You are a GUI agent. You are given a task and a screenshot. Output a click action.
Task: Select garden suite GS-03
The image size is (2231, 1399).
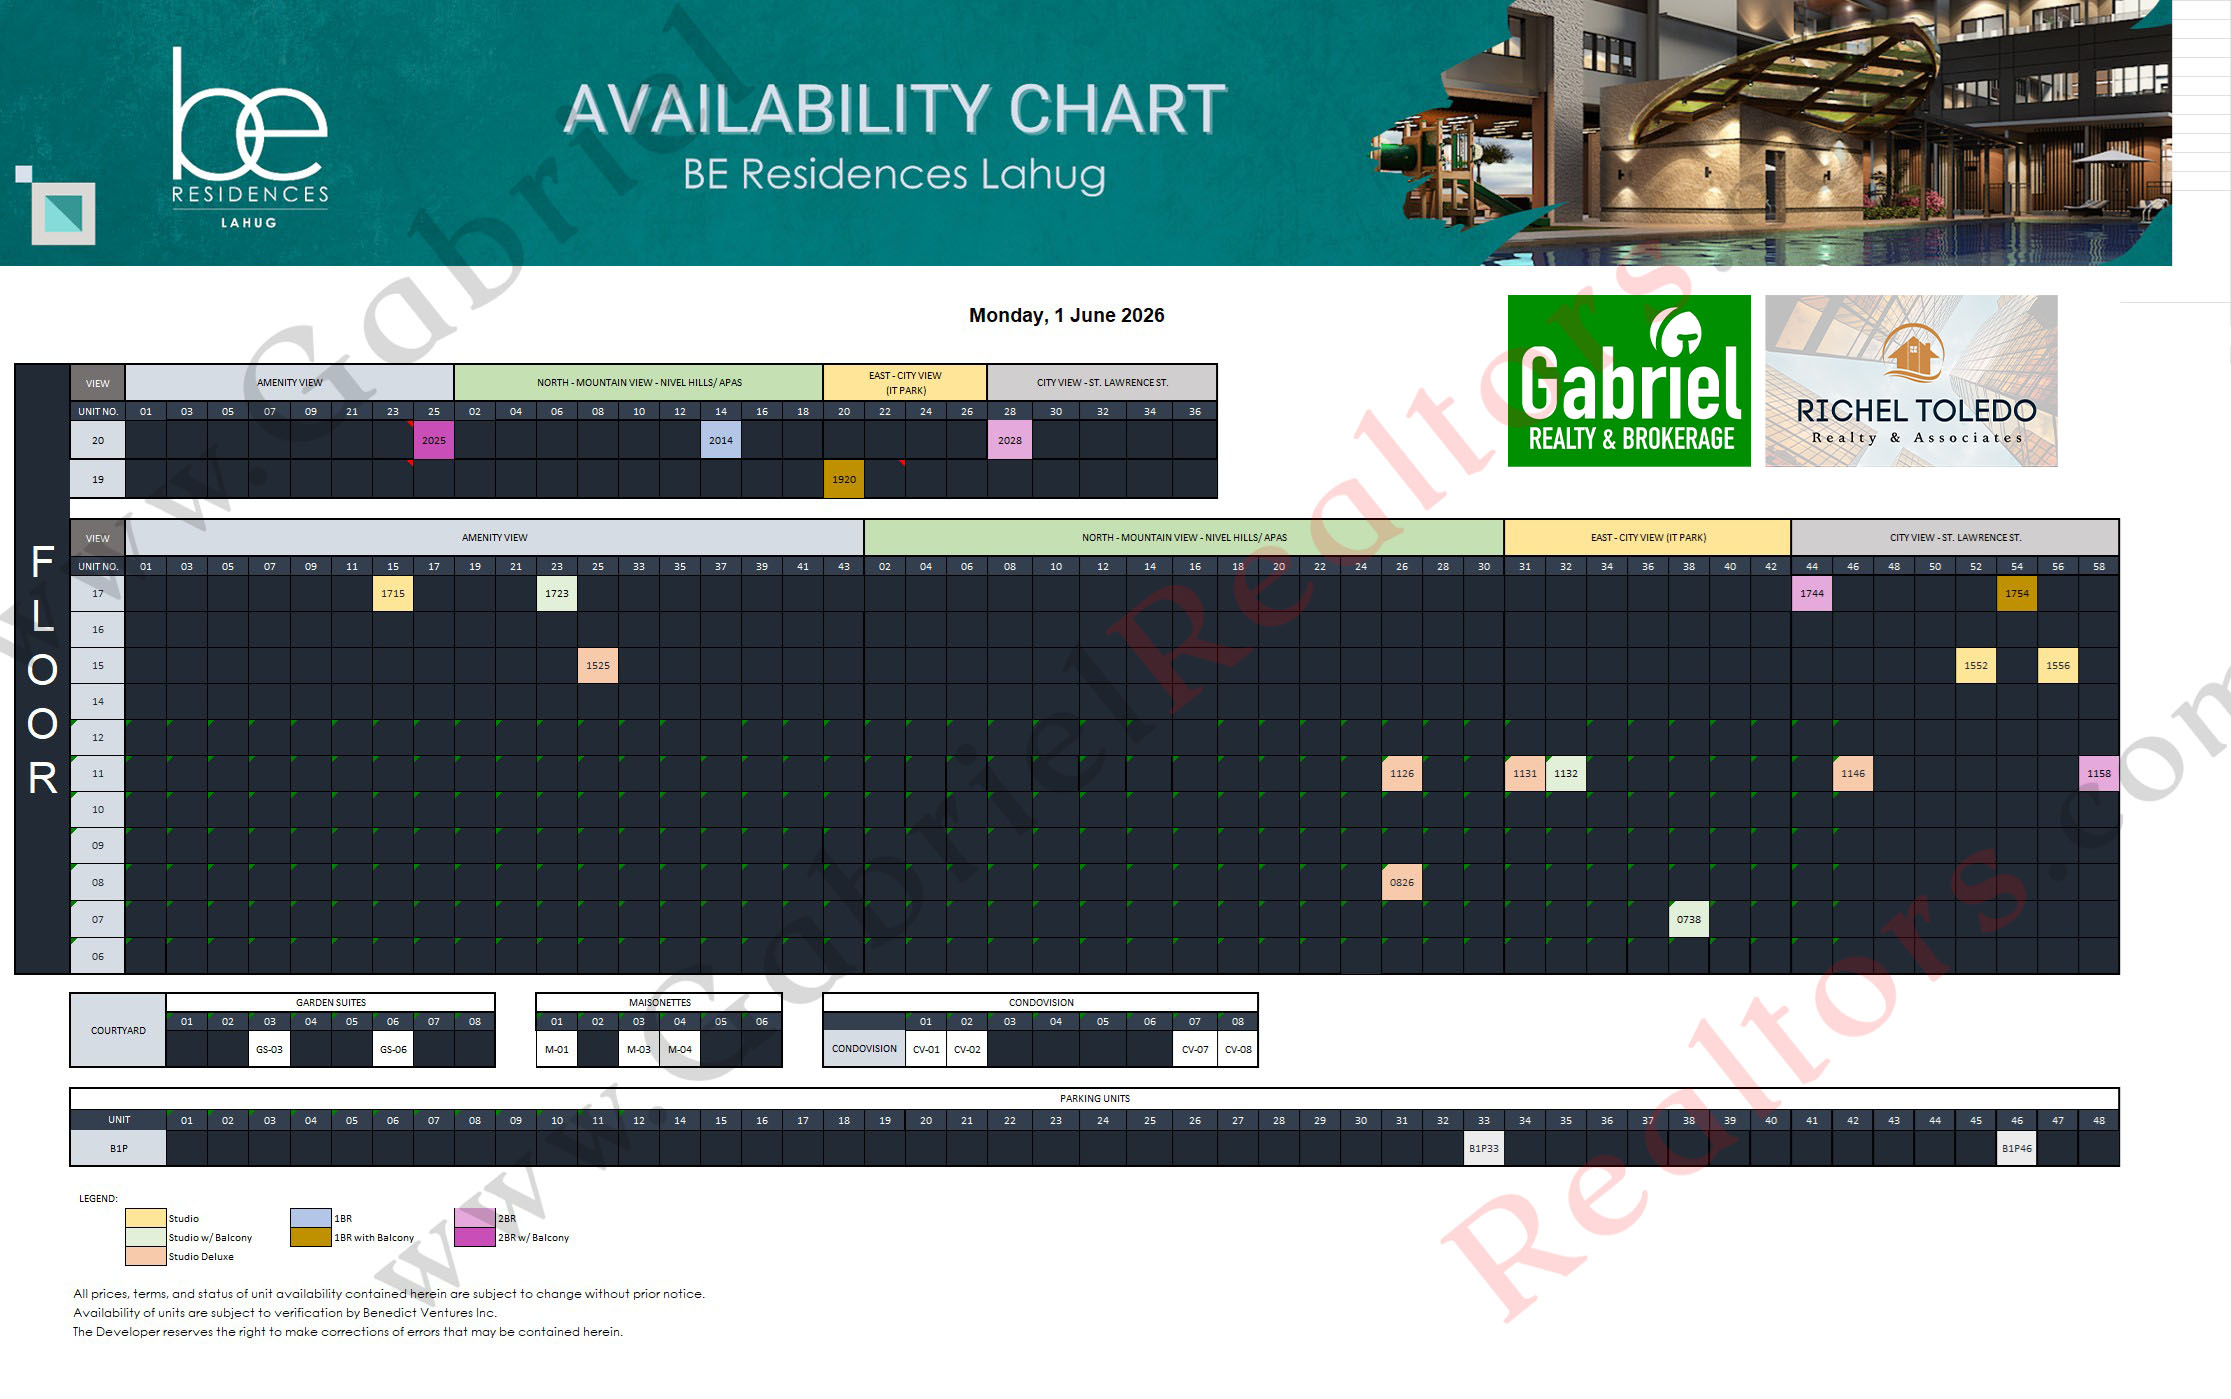tap(269, 1049)
